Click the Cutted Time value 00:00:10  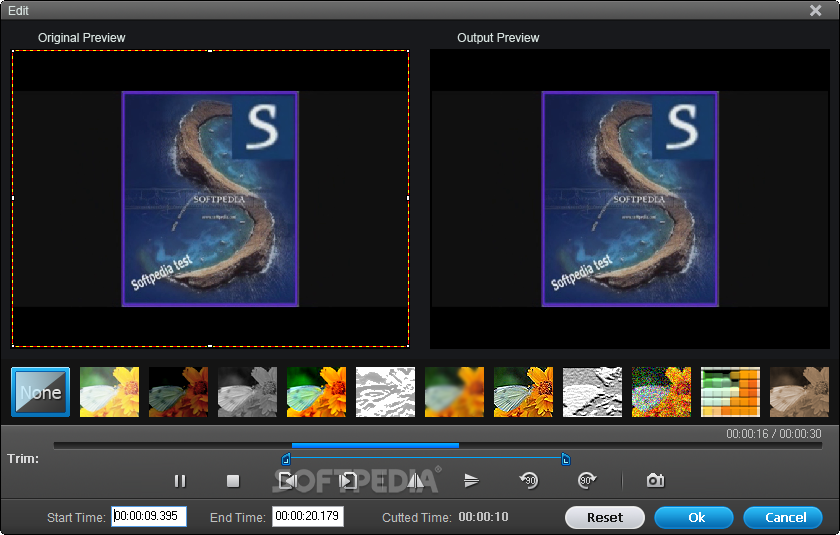tap(483, 517)
